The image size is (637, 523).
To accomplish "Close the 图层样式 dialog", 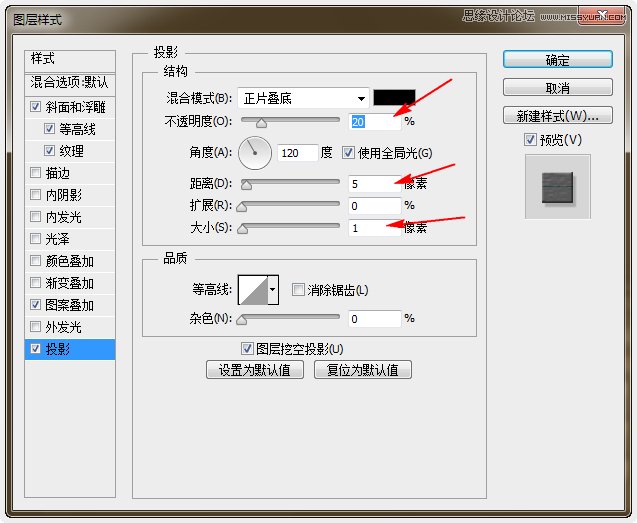I will 602,16.
